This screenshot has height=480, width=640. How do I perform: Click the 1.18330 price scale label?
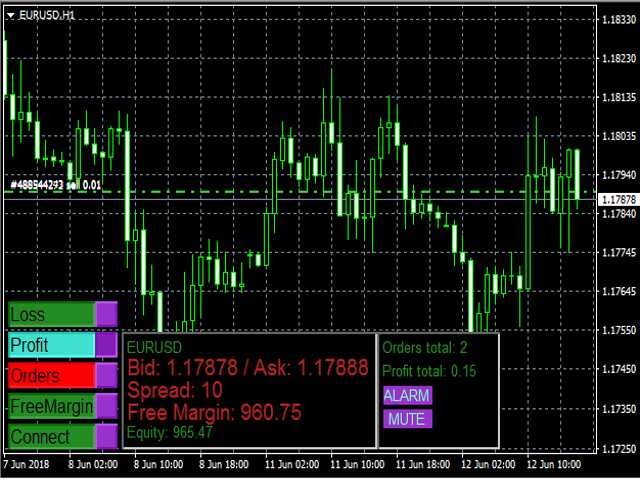[619, 19]
